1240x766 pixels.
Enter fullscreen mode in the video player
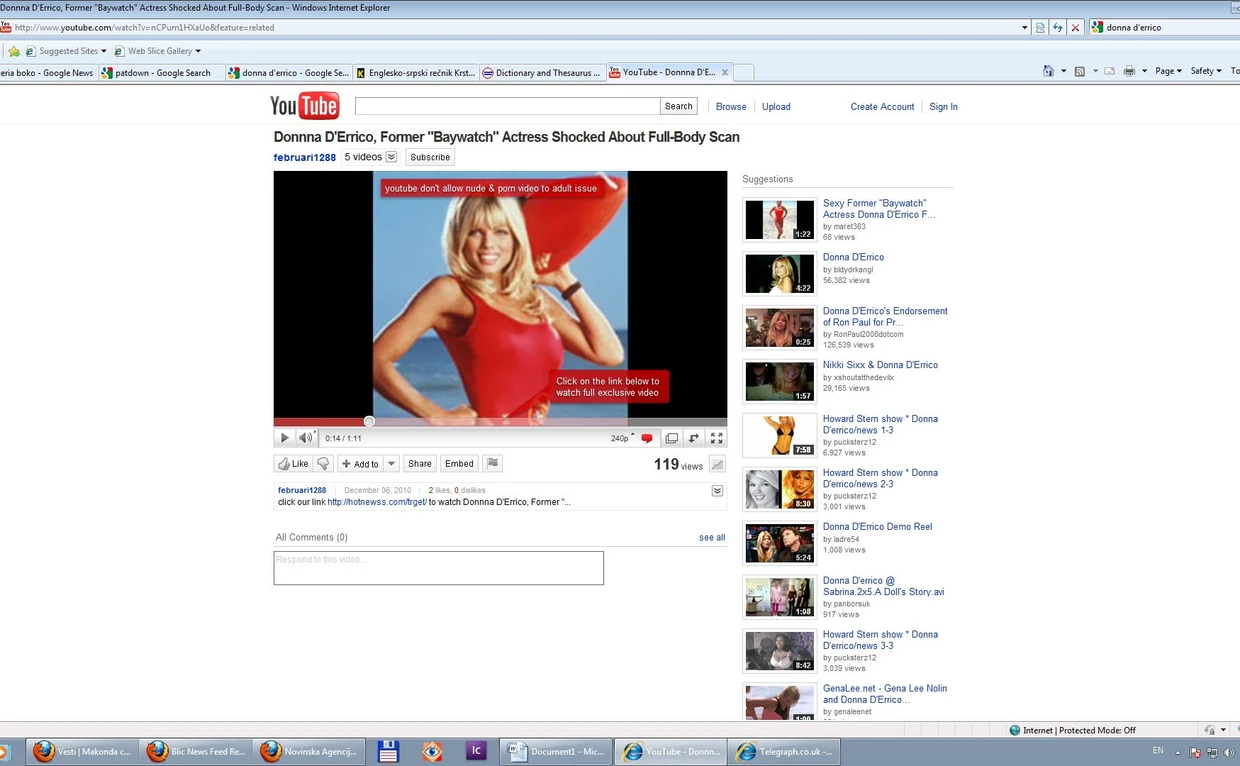click(716, 438)
